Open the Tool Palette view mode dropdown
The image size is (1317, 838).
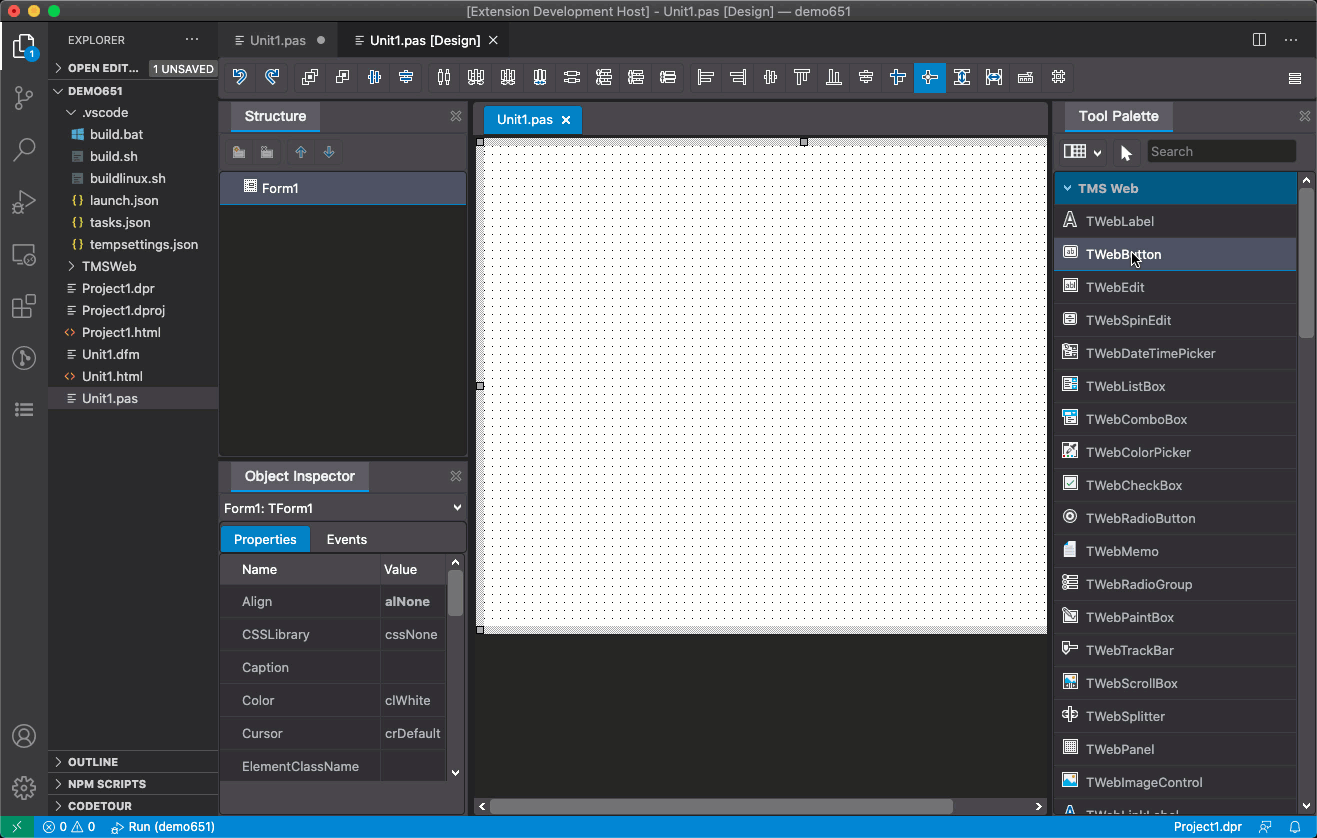[1082, 152]
